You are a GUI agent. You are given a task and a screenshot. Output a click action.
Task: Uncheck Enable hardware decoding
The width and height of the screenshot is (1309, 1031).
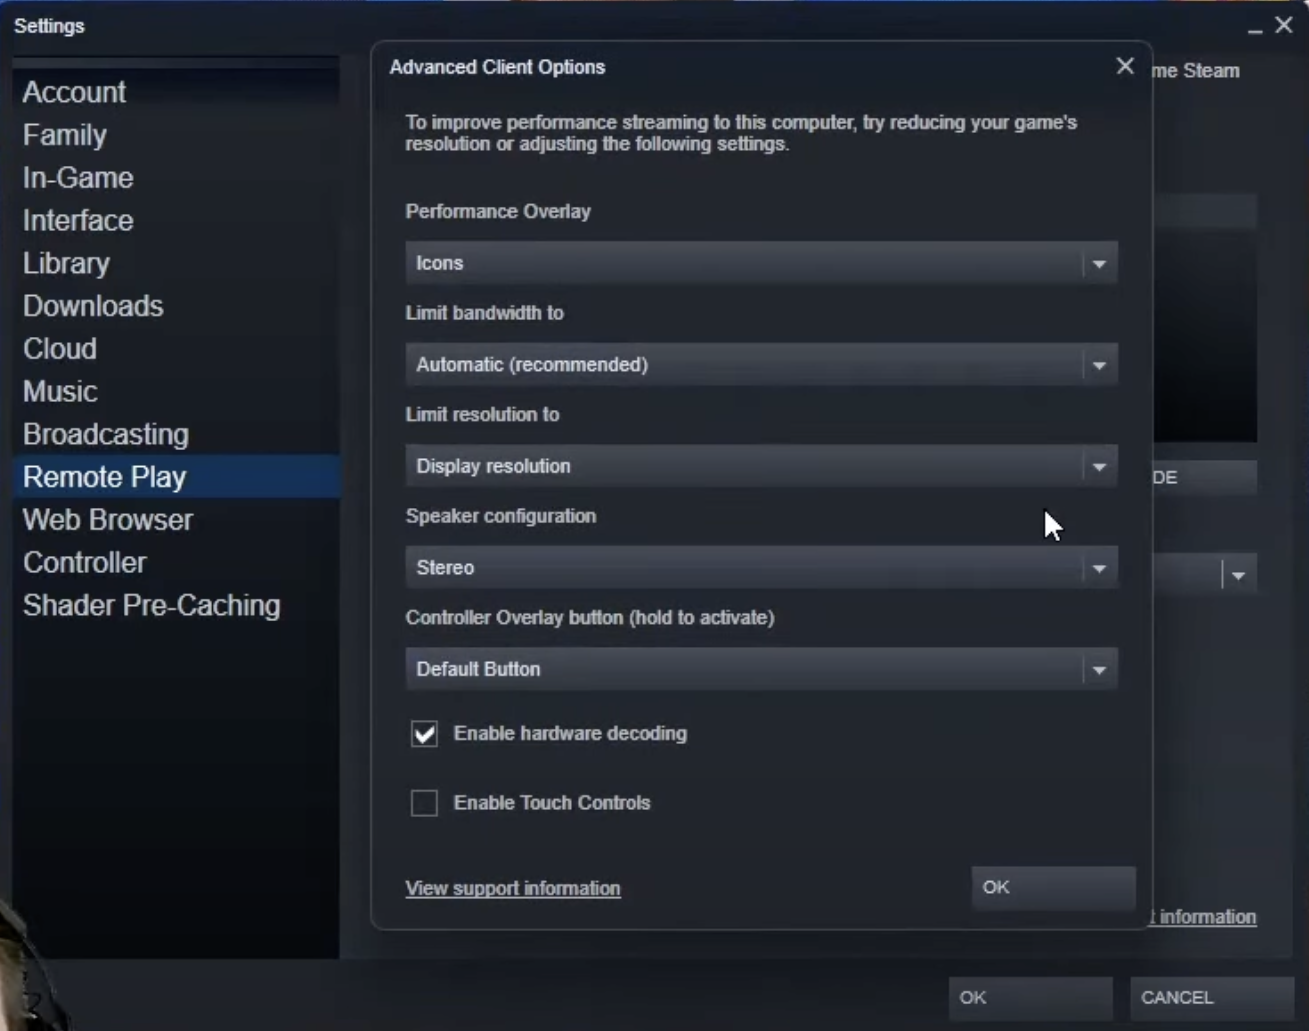(424, 734)
